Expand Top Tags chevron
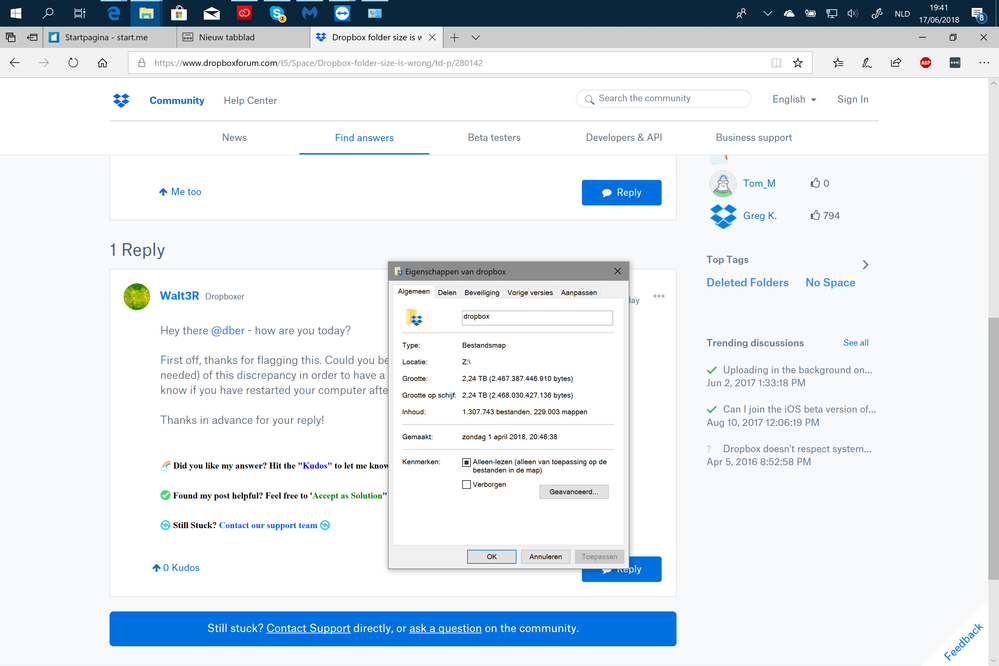Image resolution: width=999 pixels, height=666 pixels. coord(865,264)
